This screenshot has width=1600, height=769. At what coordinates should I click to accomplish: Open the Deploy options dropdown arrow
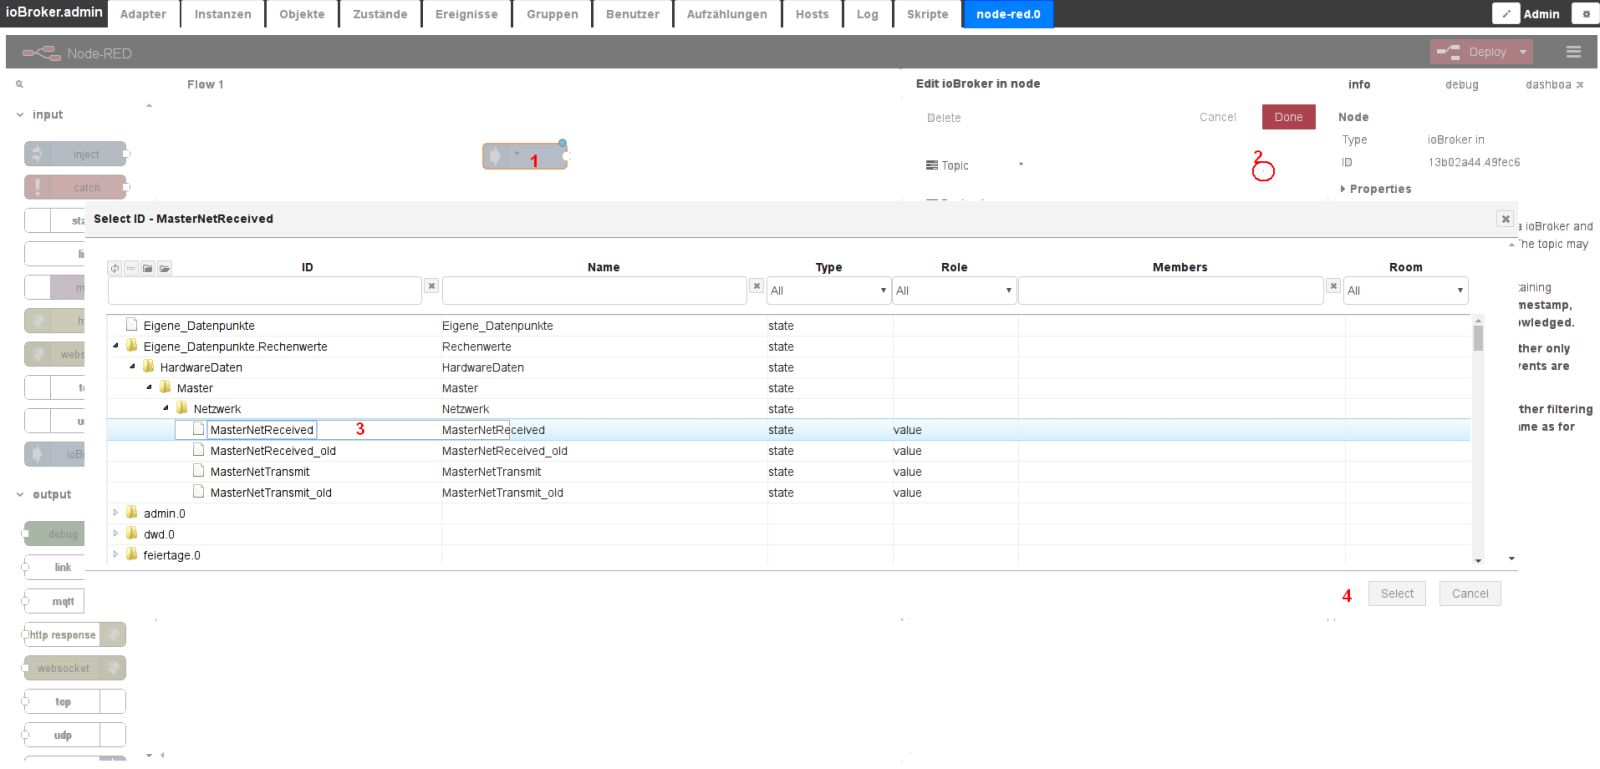point(1523,52)
